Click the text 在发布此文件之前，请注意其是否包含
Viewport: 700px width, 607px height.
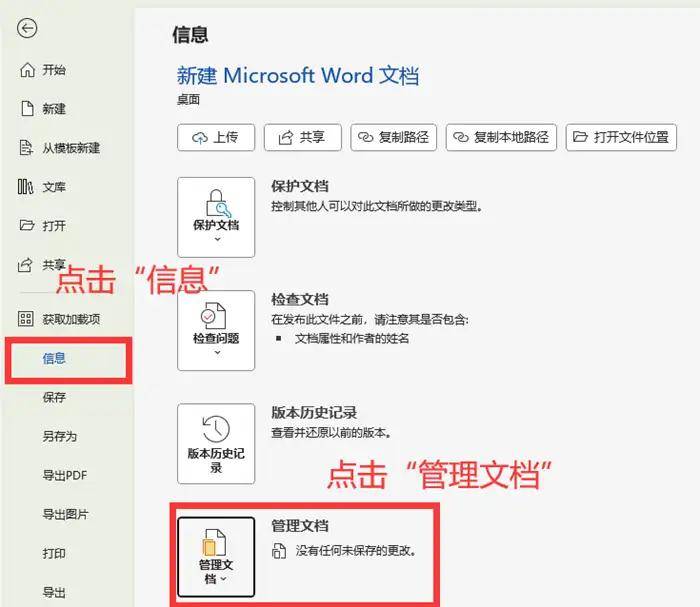tap(370, 320)
